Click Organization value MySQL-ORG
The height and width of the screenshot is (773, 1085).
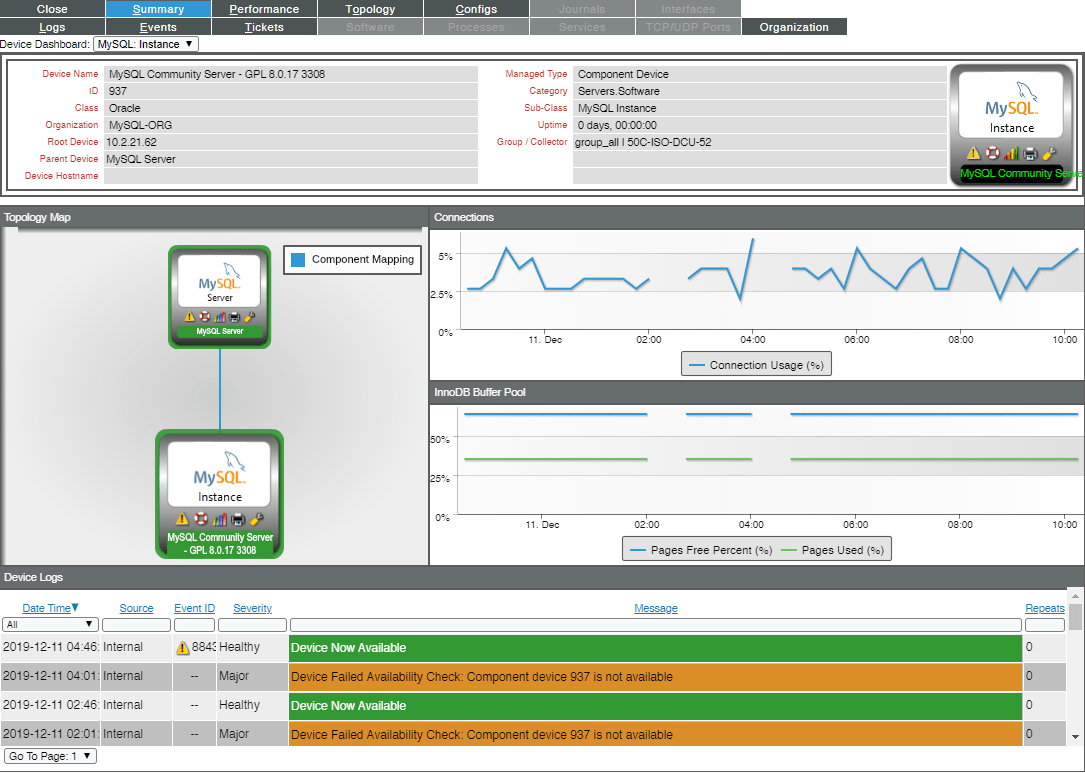tap(140, 125)
